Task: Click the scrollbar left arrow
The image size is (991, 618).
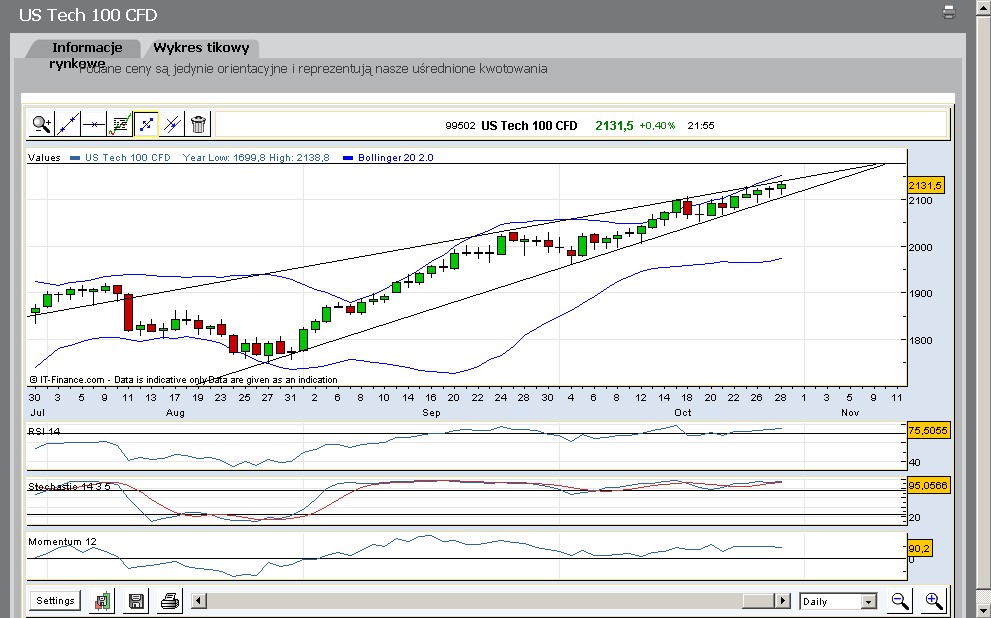Action: (199, 601)
